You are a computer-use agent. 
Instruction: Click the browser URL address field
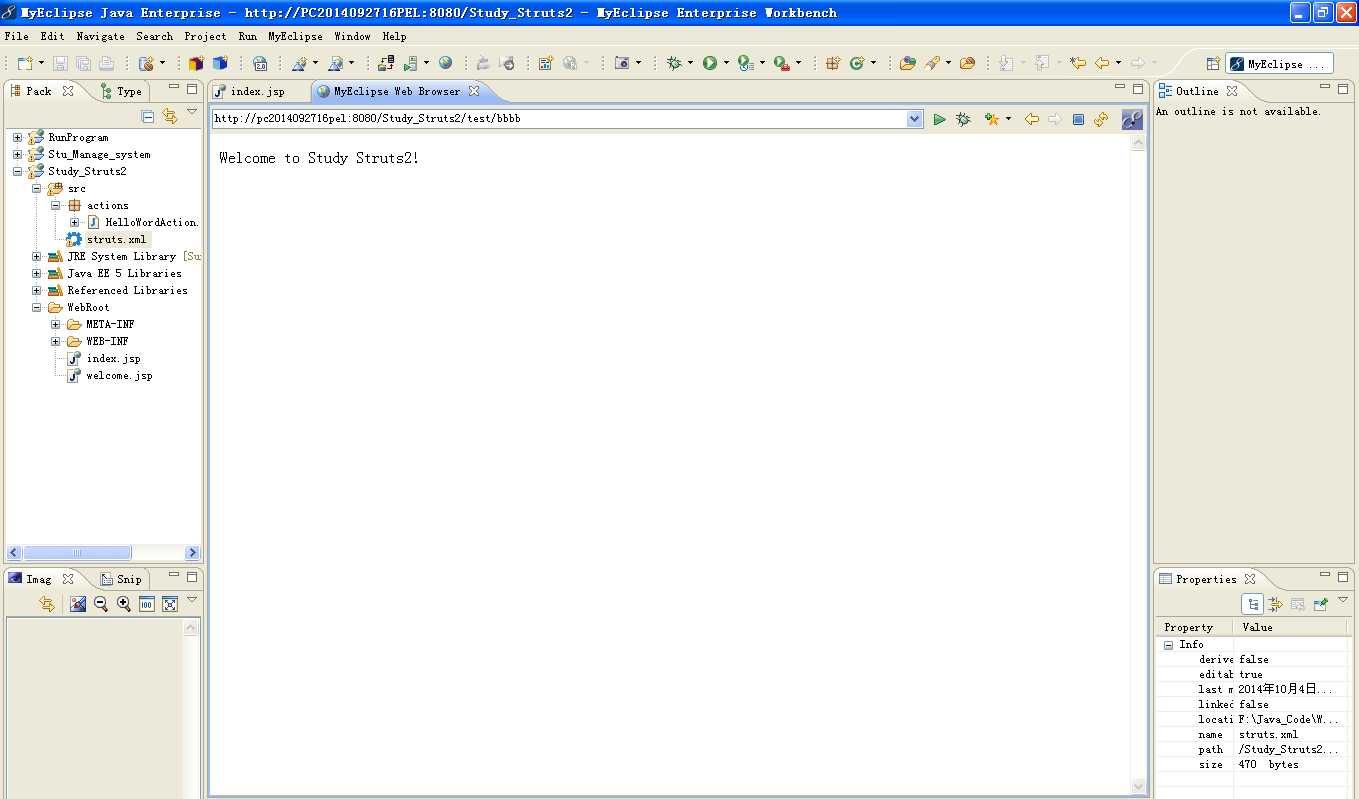(559, 119)
